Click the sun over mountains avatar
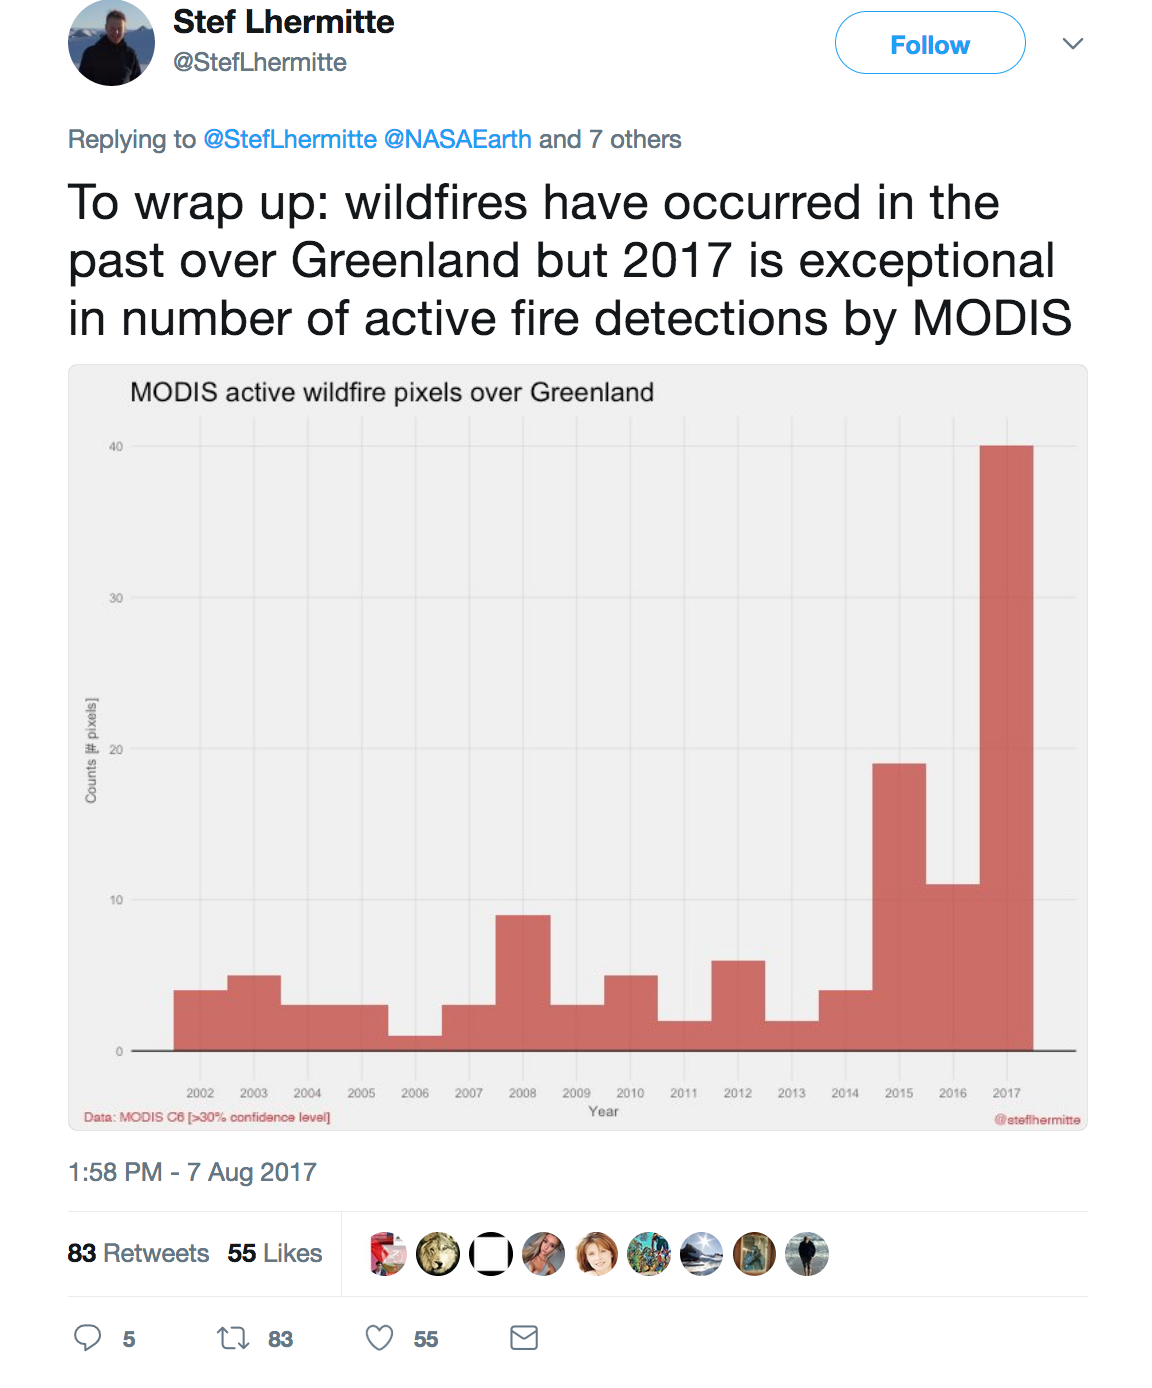Screen dimensions: 1152x1388 (x=702, y=1254)
